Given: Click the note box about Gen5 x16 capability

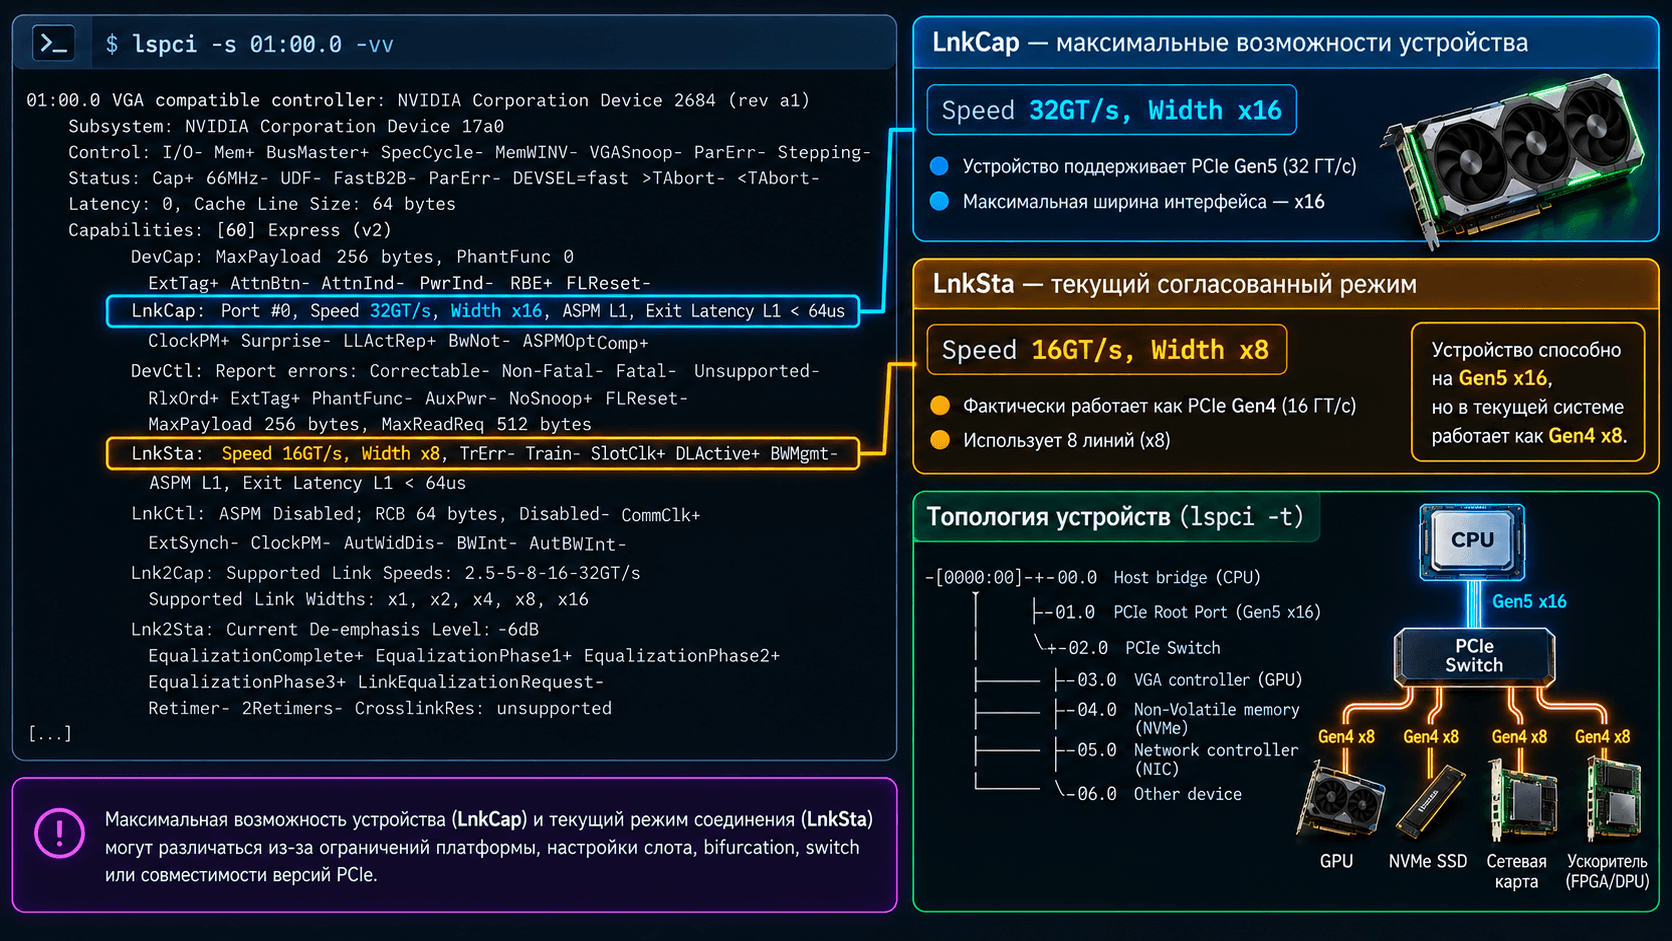Looking at the screenshot, I should [x=1528, y=392].
